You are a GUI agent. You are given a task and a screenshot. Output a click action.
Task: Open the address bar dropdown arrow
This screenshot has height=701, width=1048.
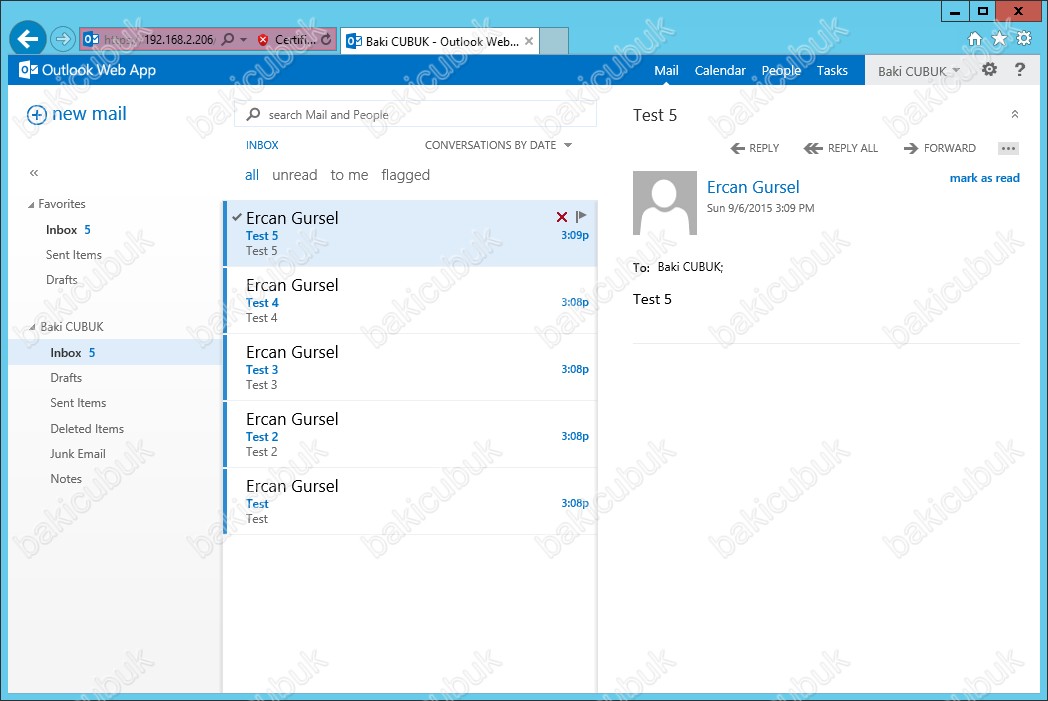(243, 40)
